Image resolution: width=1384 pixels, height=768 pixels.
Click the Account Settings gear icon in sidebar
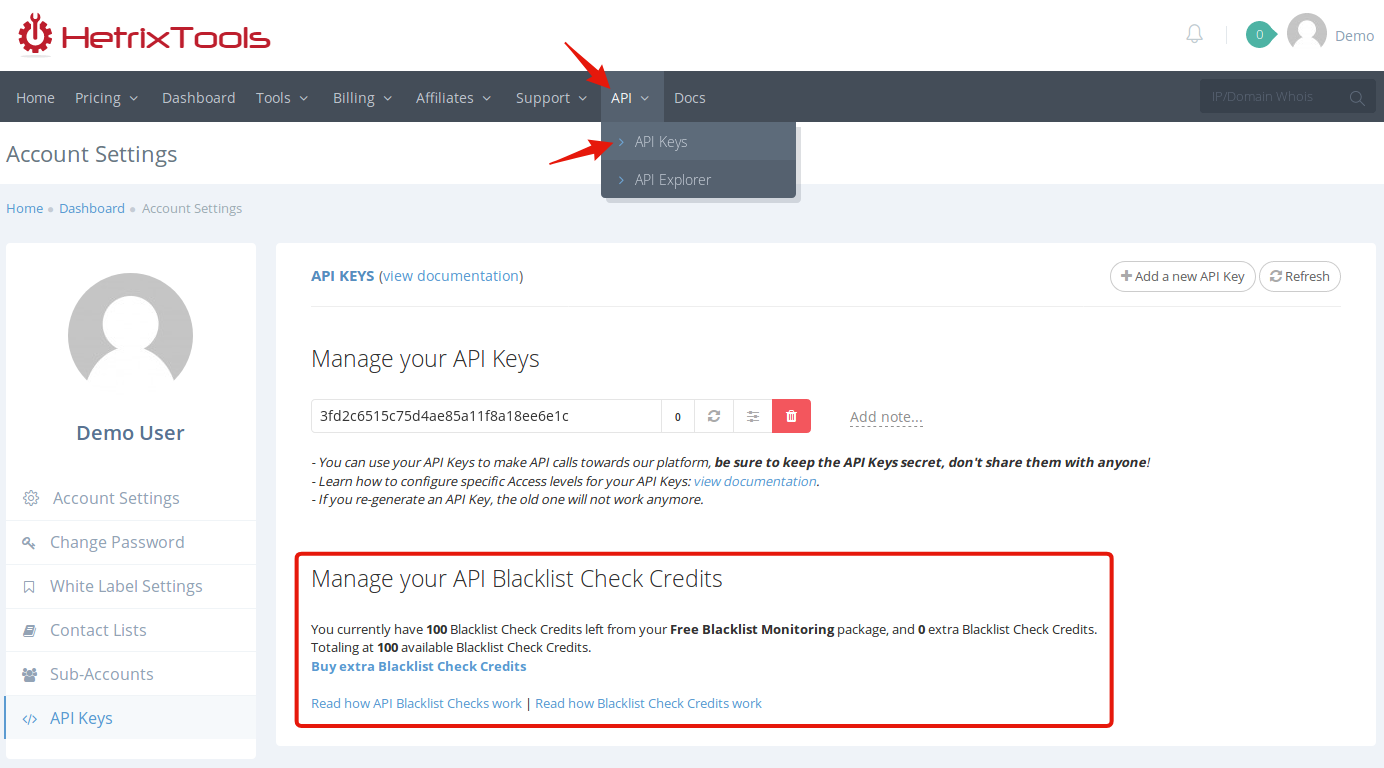click(31, 498)
